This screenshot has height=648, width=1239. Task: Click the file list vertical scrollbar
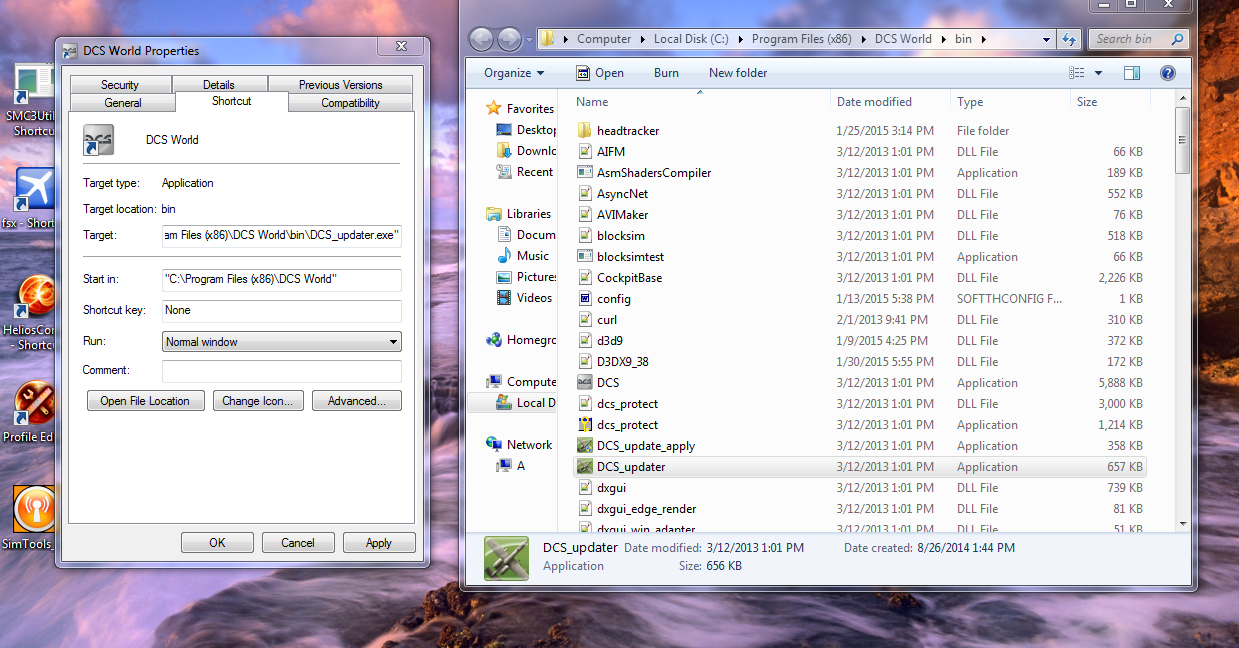[1183, 316]
